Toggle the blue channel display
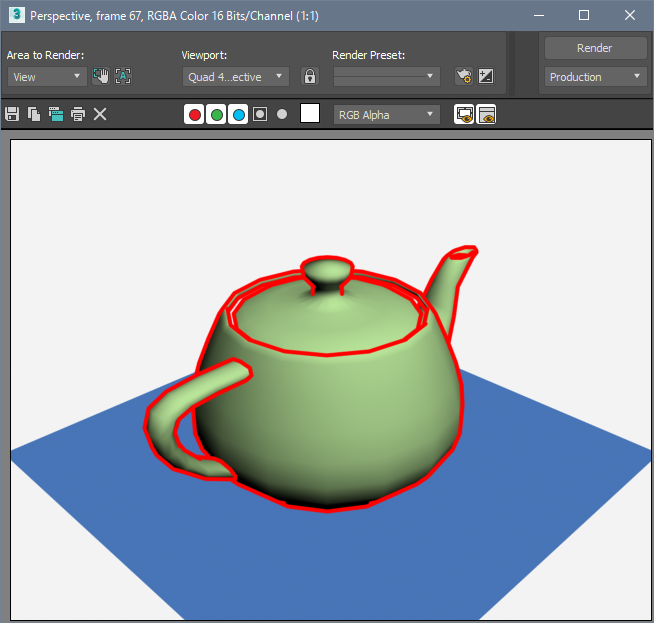654x623 pixels. pyautogui.click(x=238, y=114)
